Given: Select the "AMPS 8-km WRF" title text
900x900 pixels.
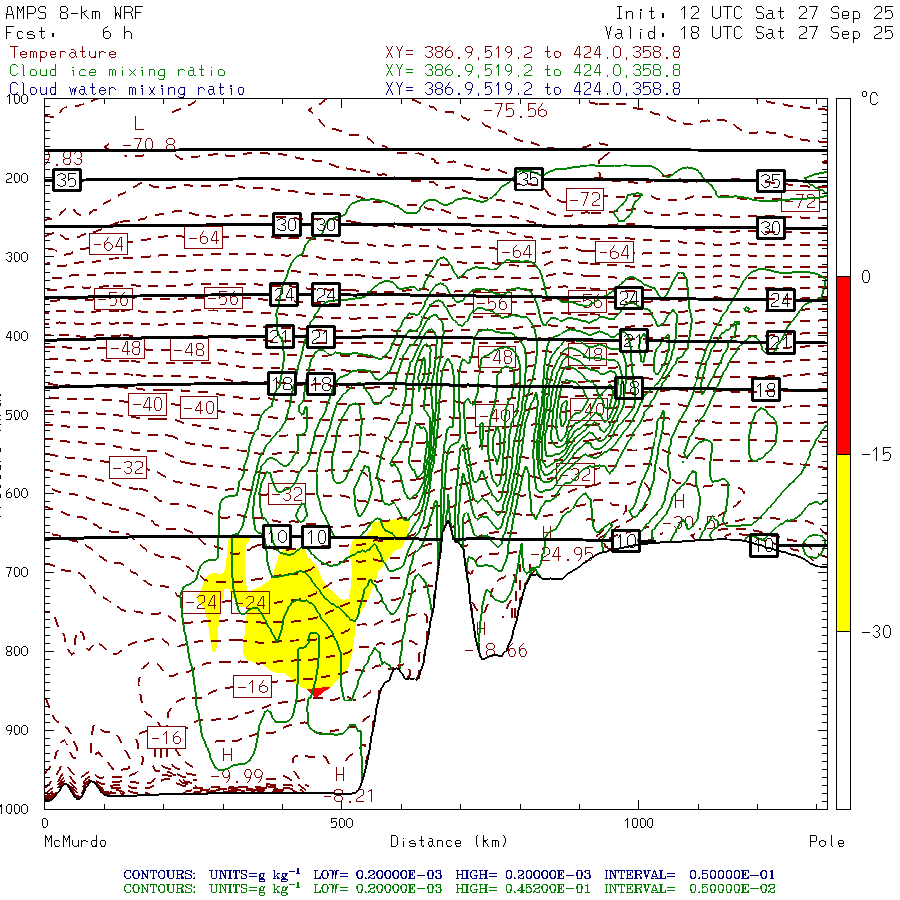Looking at the screenshot, I should tap(74, 13).
